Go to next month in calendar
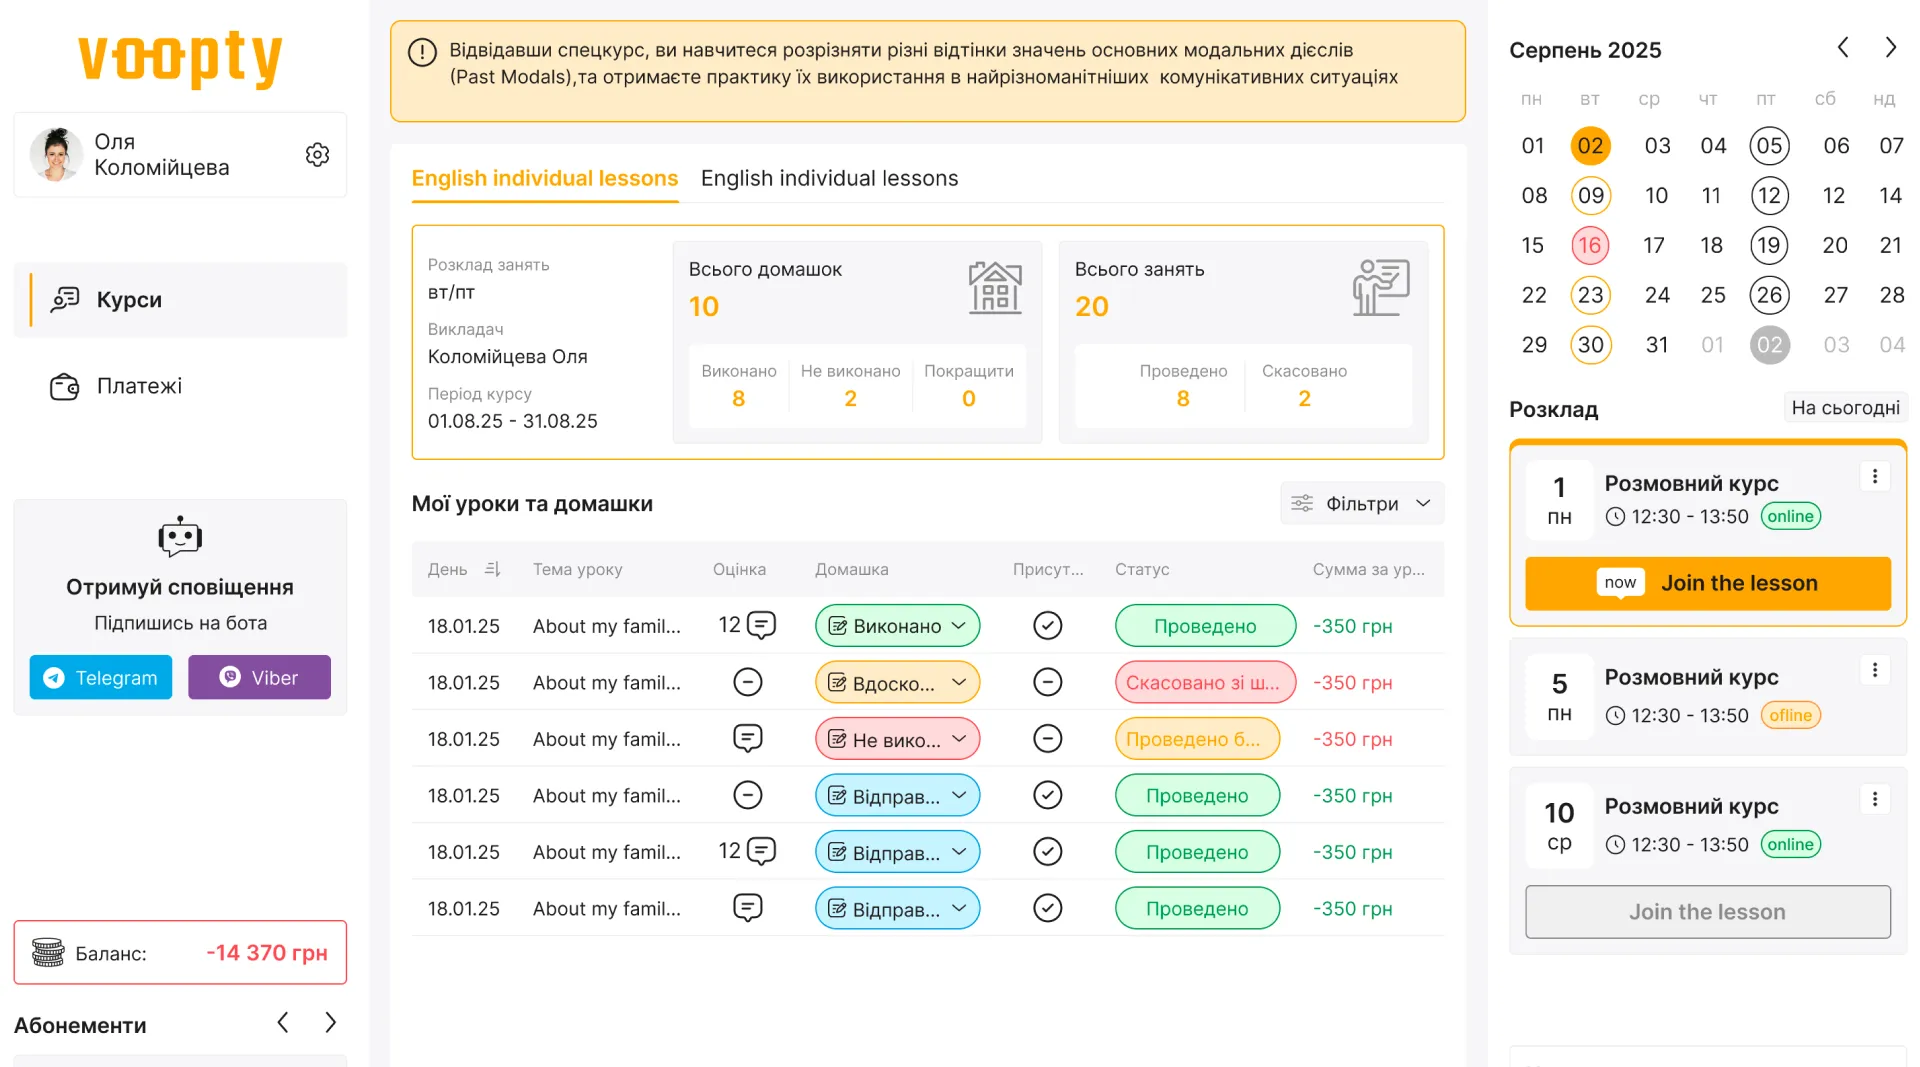The width and height of the screenshot is (1920, 1067). pyautogui.click(x=1890, y=48)
